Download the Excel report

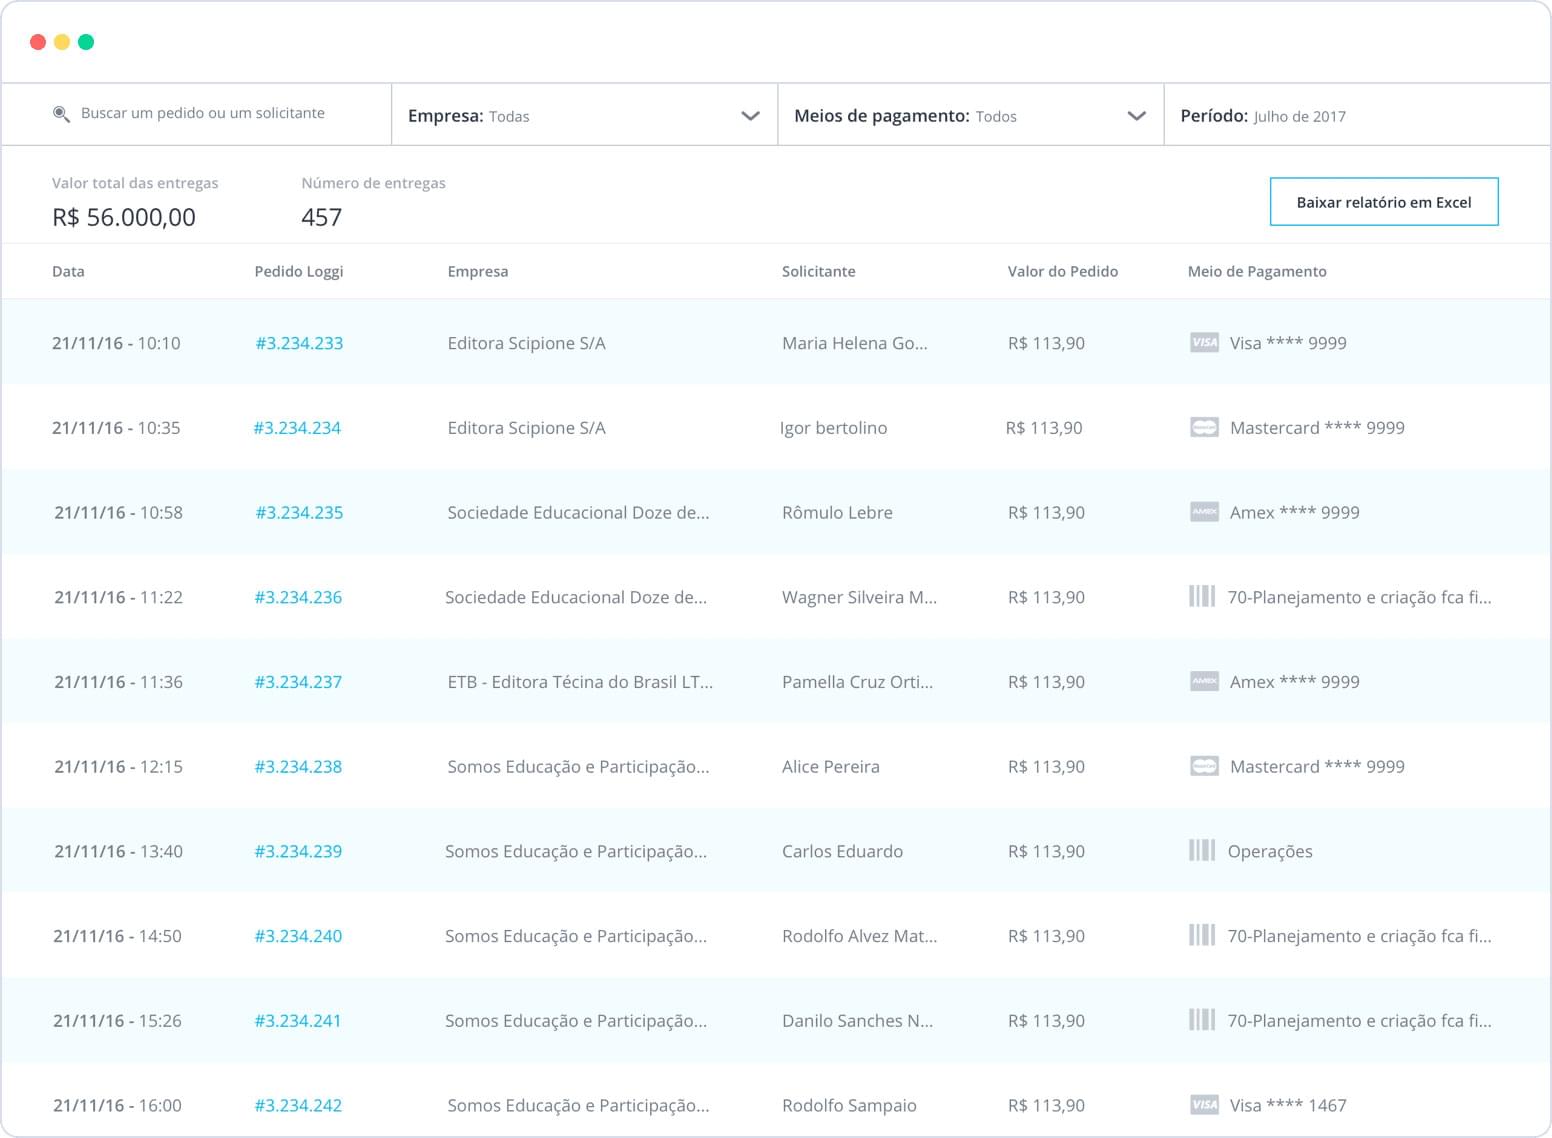pos(1383,202)
